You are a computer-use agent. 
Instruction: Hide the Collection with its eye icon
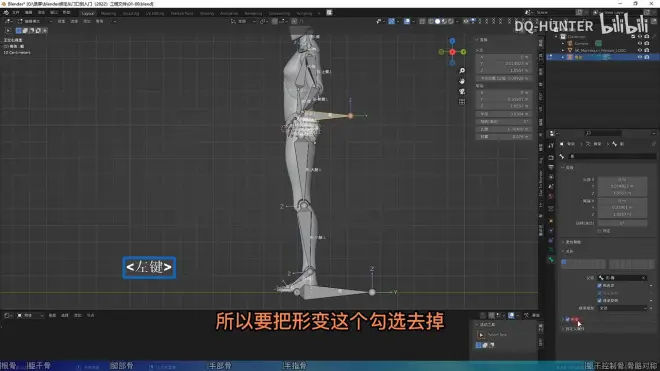point(640,37)
